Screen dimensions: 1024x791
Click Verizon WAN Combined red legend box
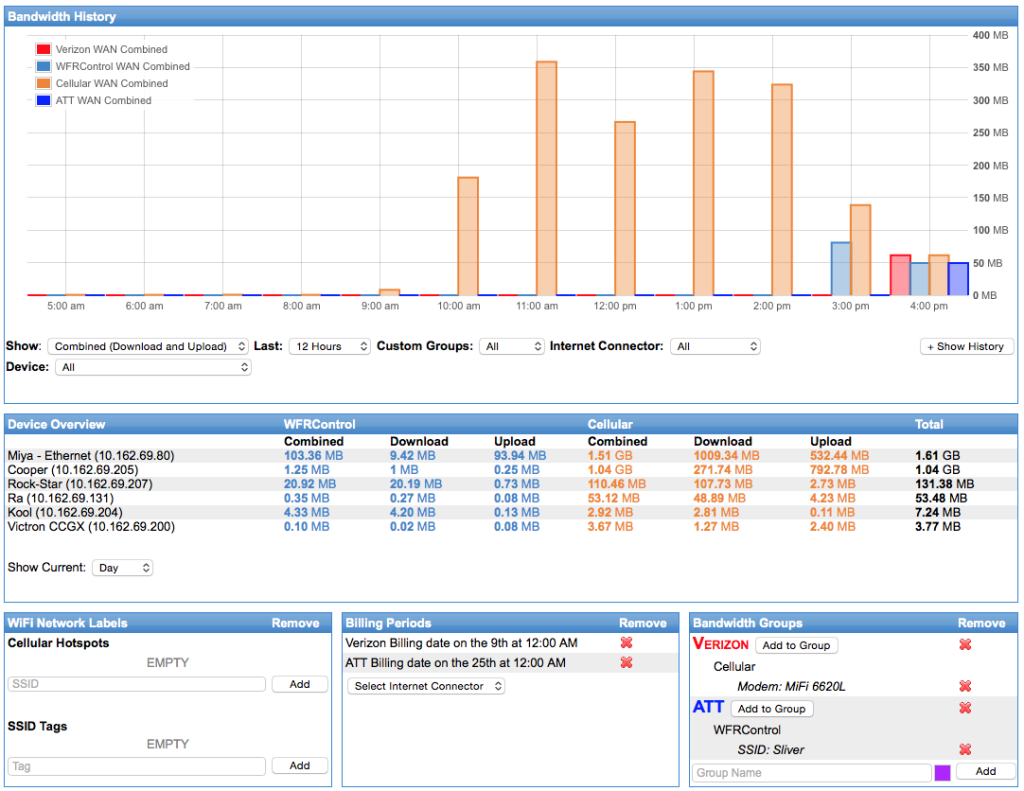(43, 49)
